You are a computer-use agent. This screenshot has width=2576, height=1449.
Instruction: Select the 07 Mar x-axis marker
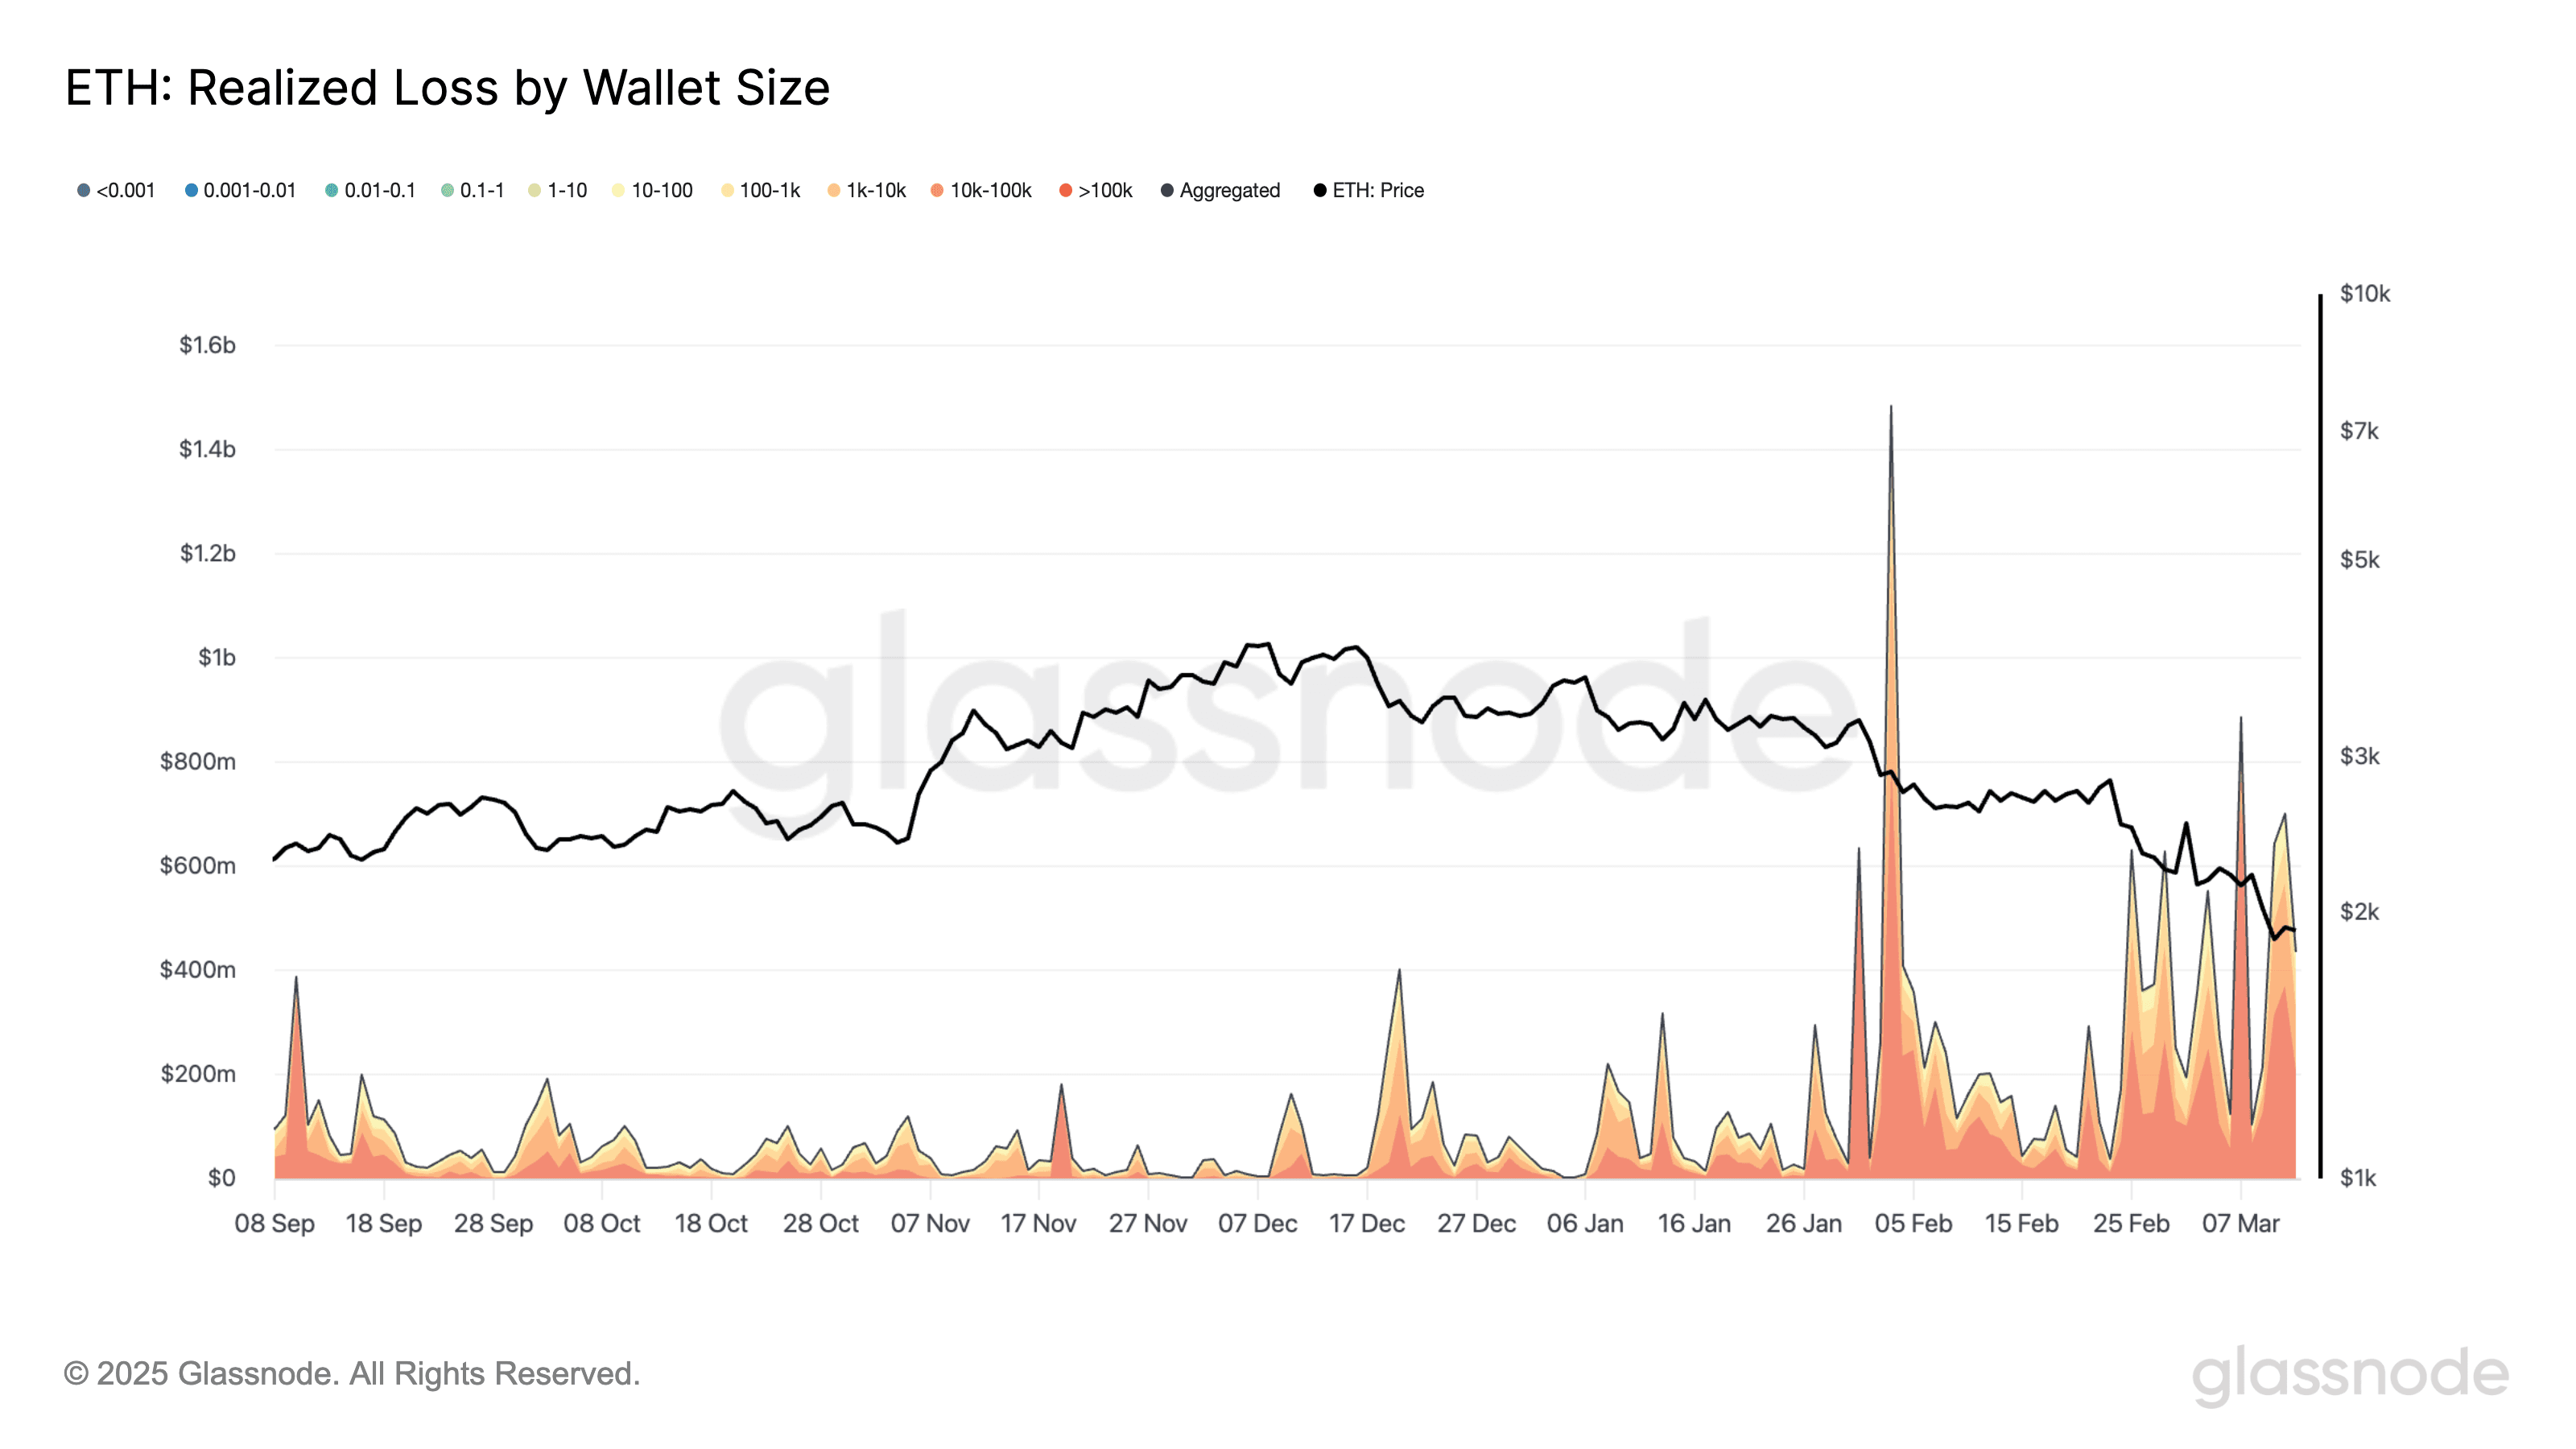(2240, 1223)
